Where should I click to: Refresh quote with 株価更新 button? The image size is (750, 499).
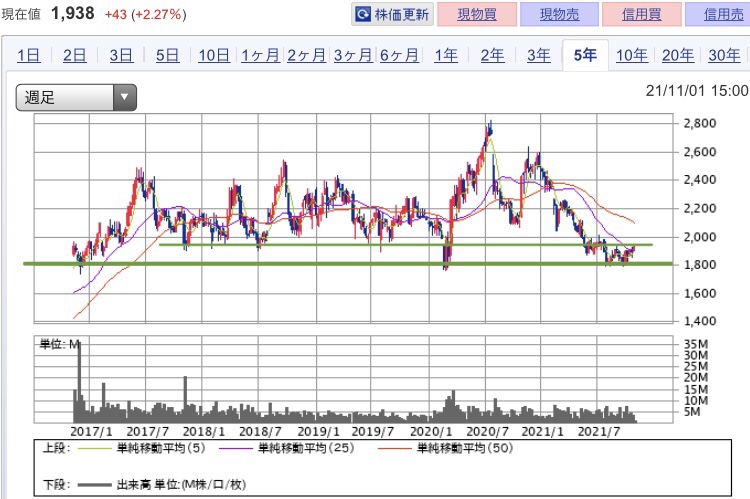pos(393,14)
